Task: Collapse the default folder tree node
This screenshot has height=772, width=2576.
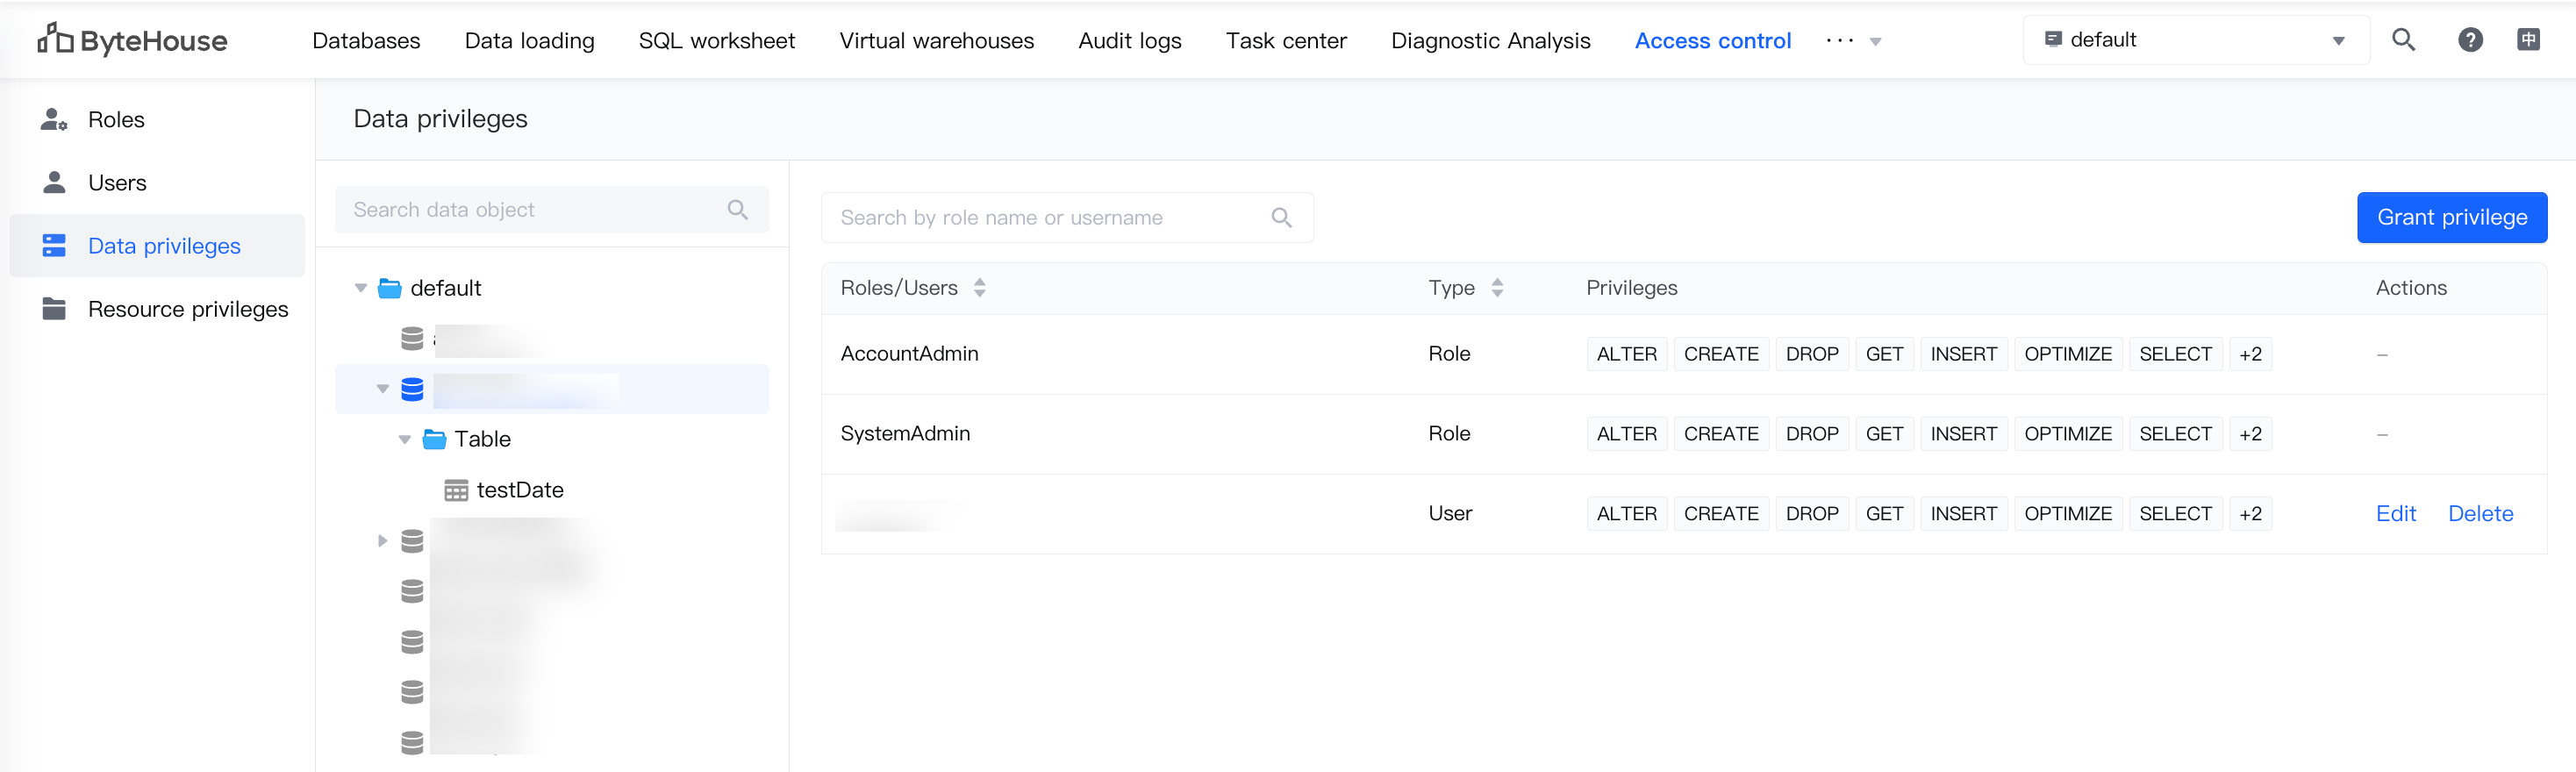Action: click(x=361, y=288)
